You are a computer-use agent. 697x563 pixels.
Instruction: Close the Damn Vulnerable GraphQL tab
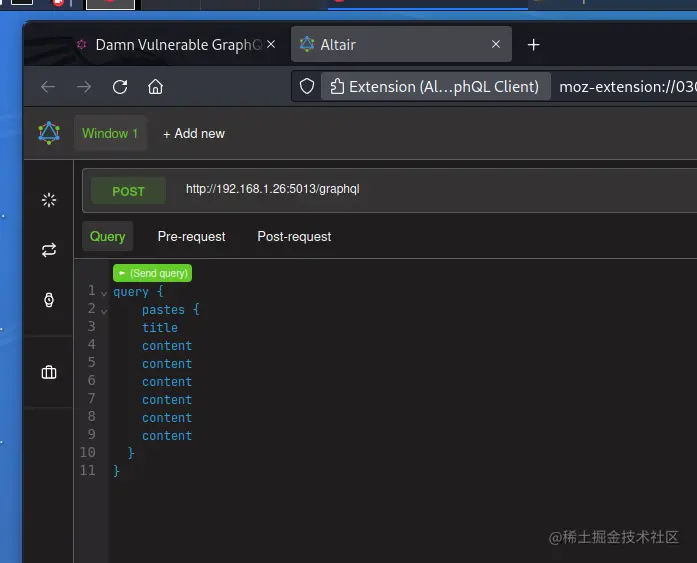(271, 44)
